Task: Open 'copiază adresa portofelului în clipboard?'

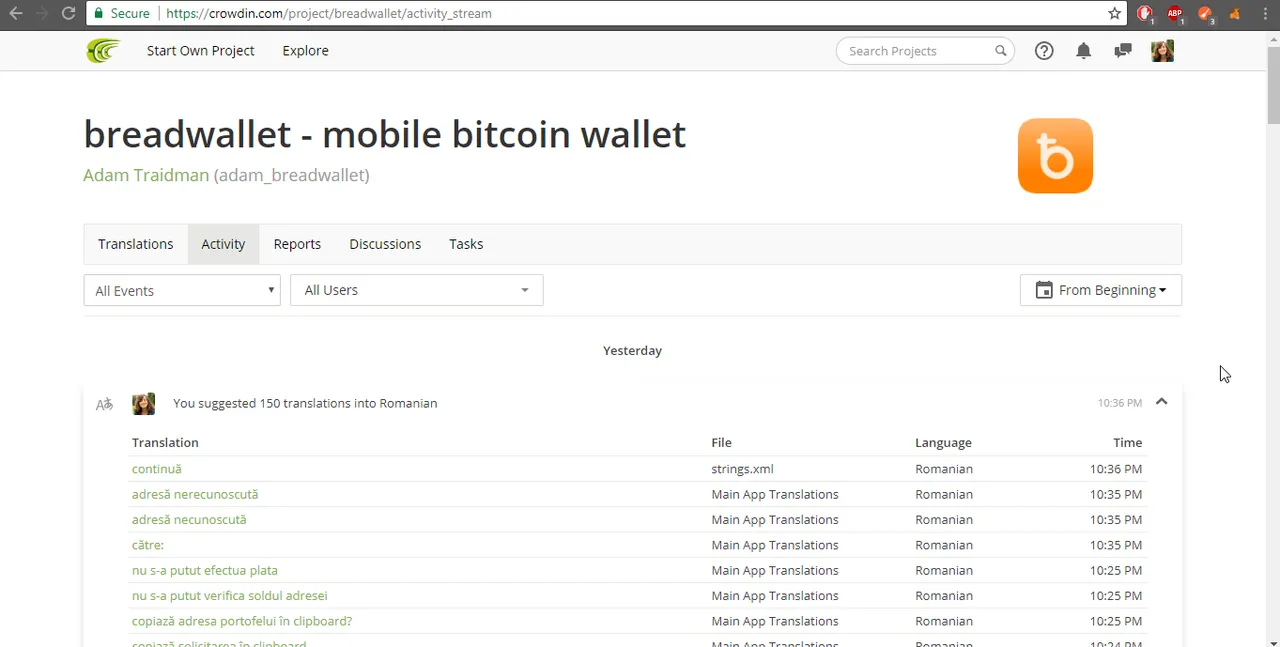Action: [242, 621]
